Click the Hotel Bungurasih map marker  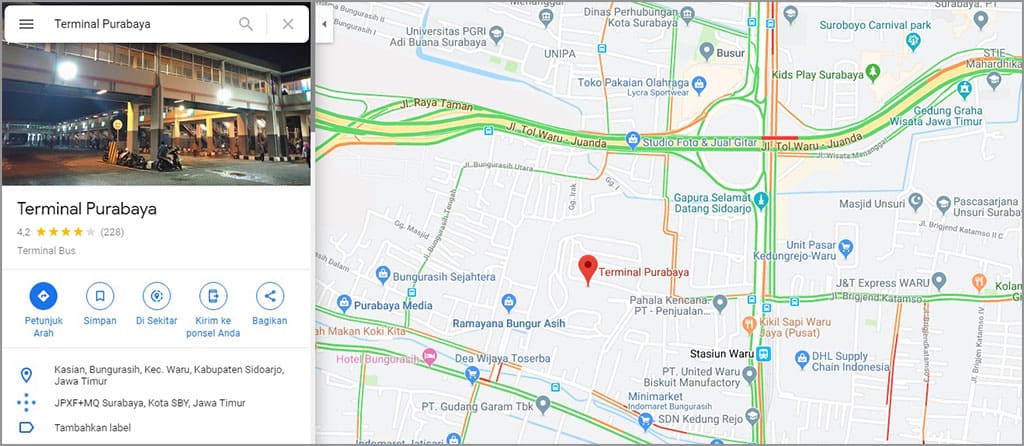click(429, 357)
